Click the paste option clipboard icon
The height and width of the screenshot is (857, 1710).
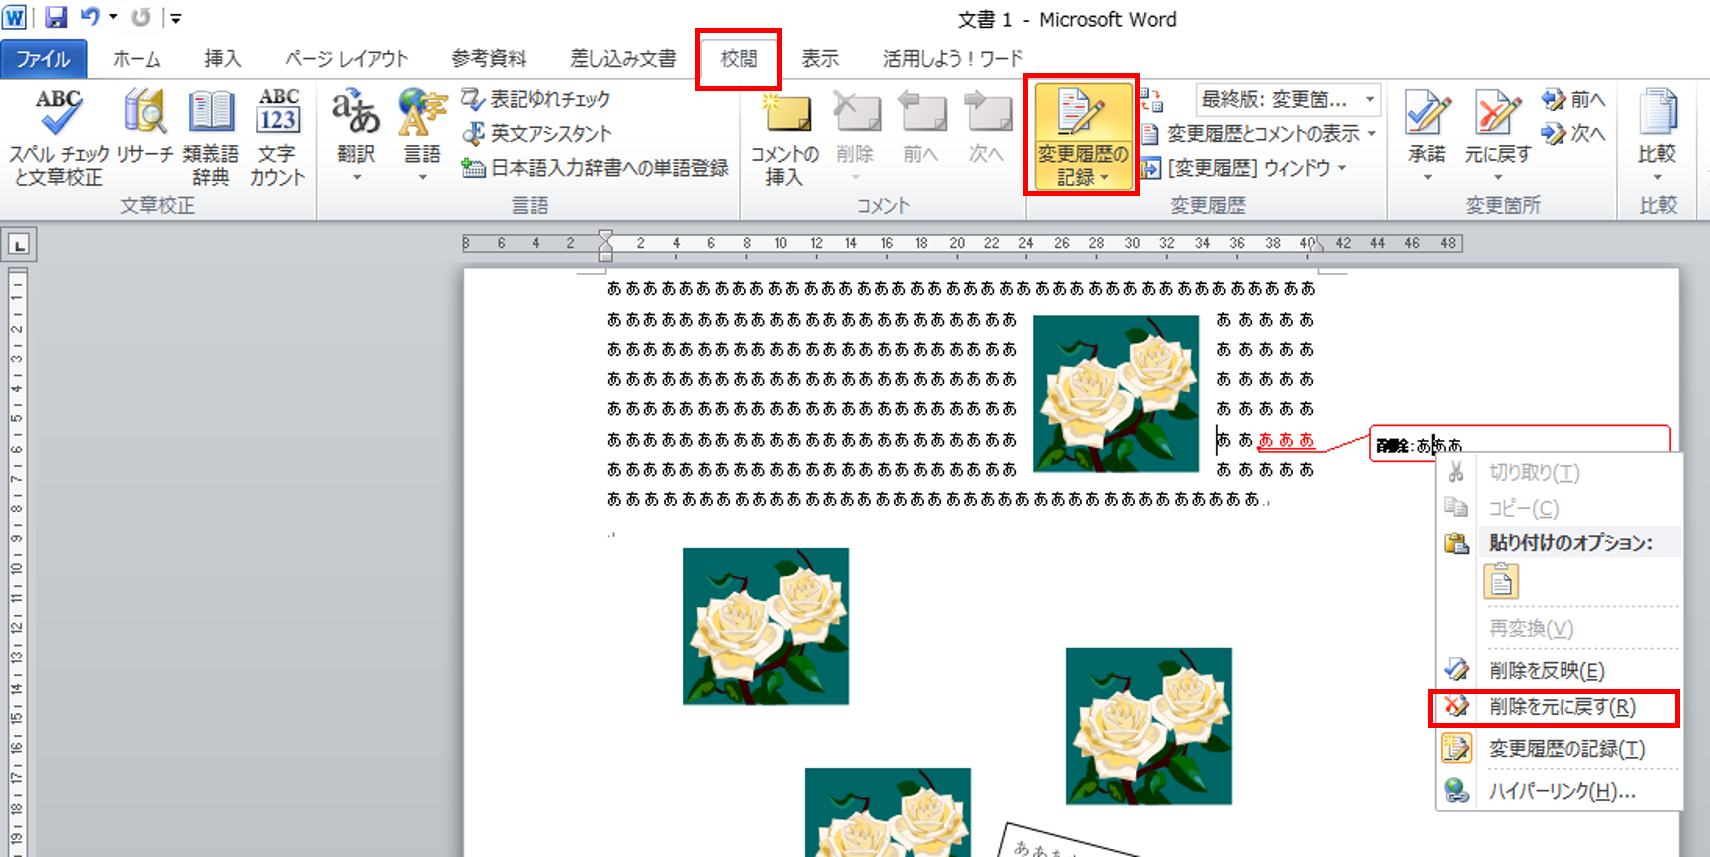coord(1501,581)
